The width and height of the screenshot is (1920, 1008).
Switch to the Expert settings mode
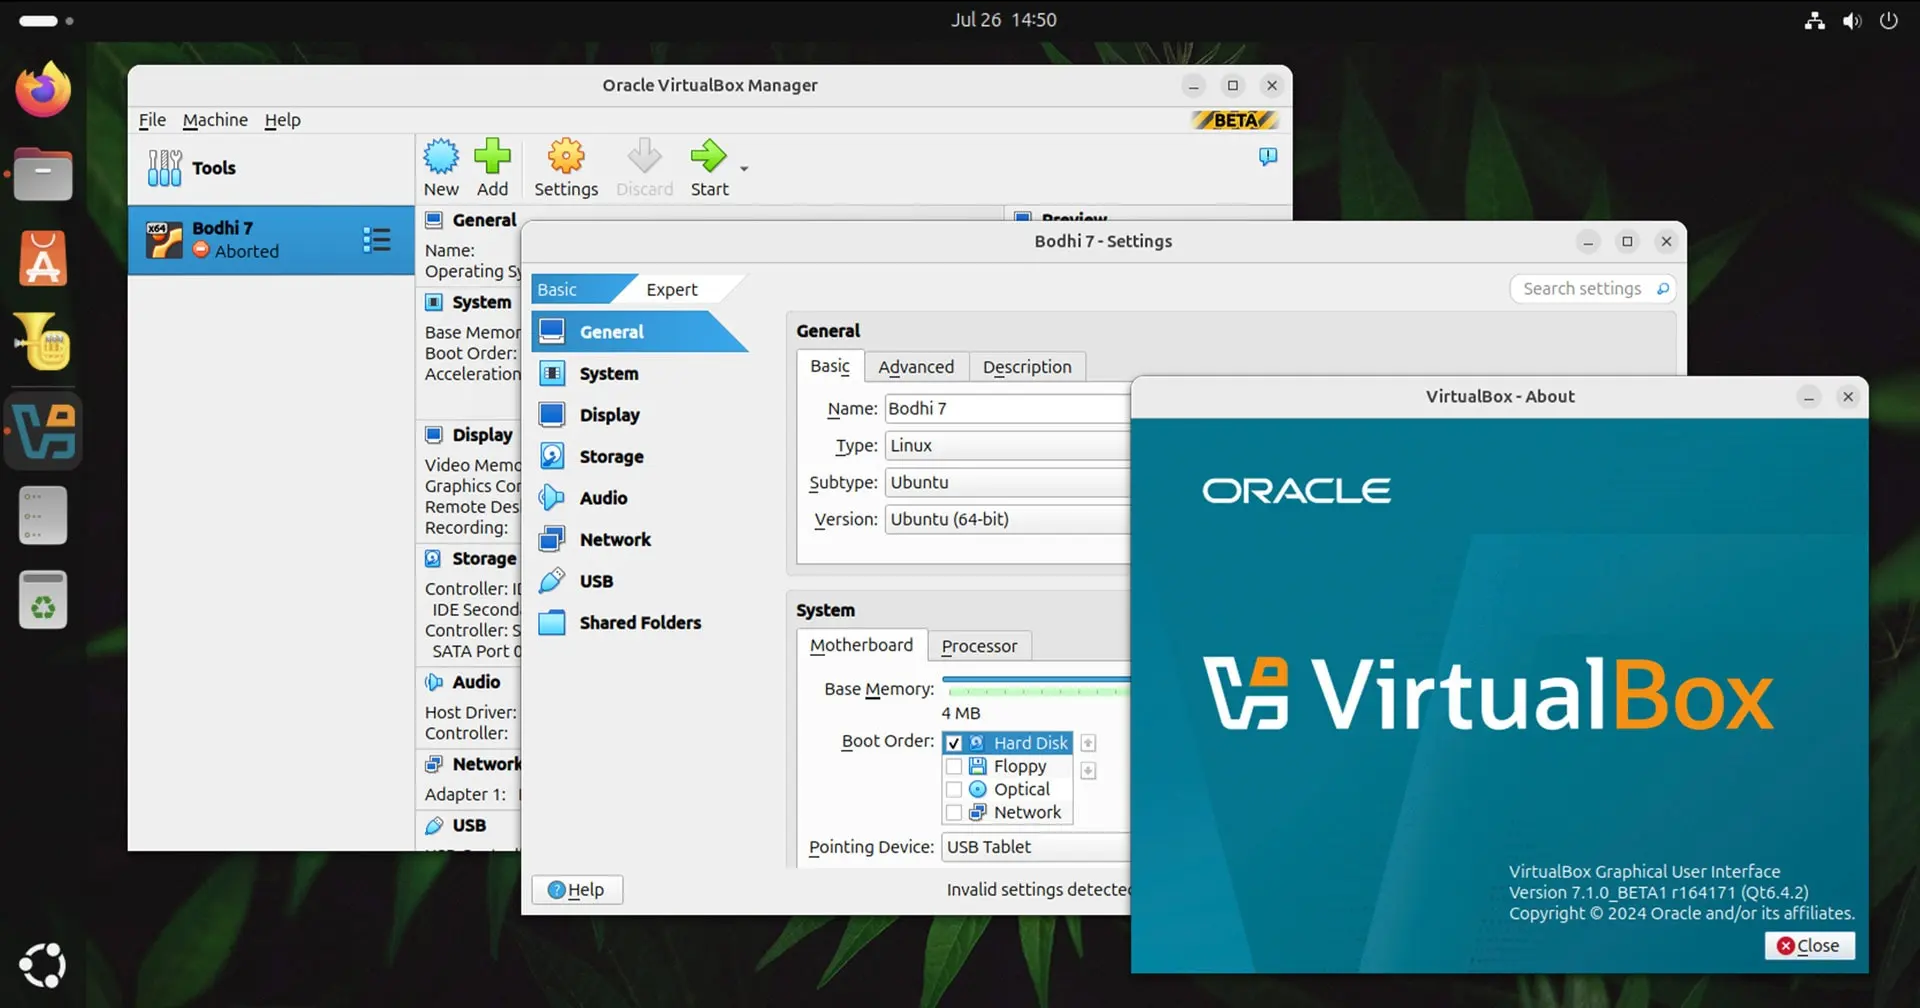[x=671, y=289]
